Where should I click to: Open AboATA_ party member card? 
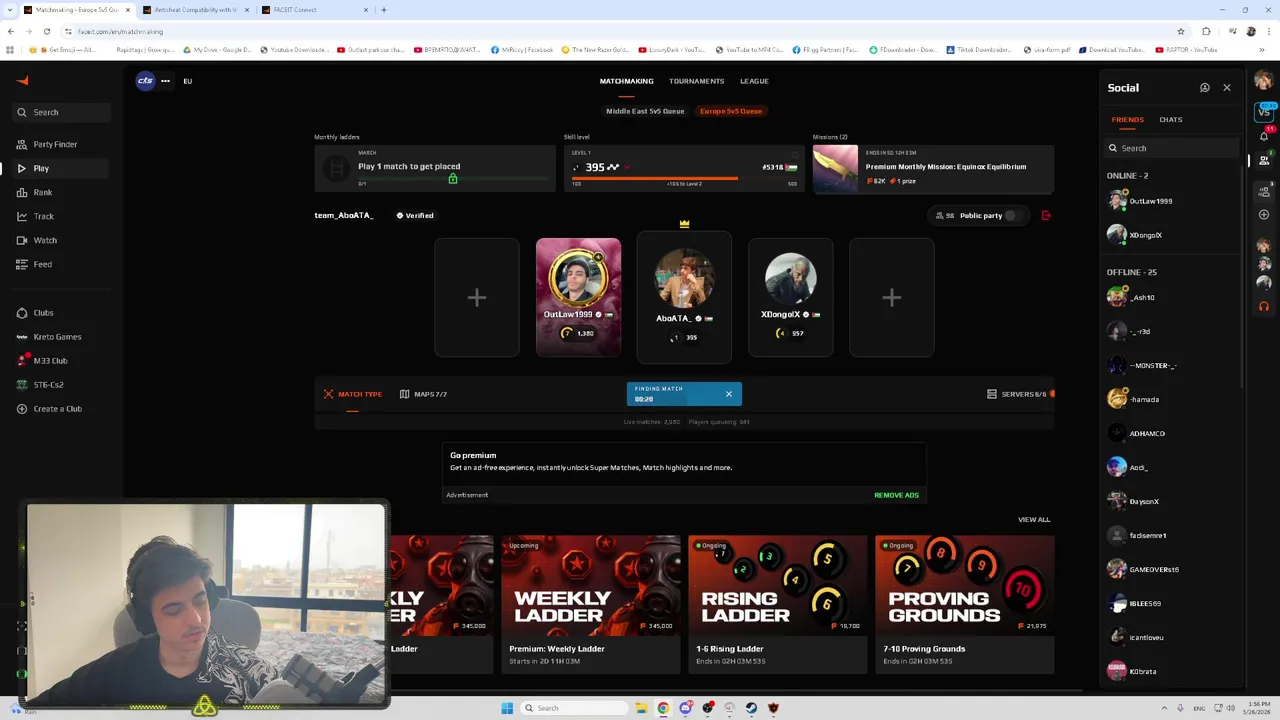tap(684, 297)
